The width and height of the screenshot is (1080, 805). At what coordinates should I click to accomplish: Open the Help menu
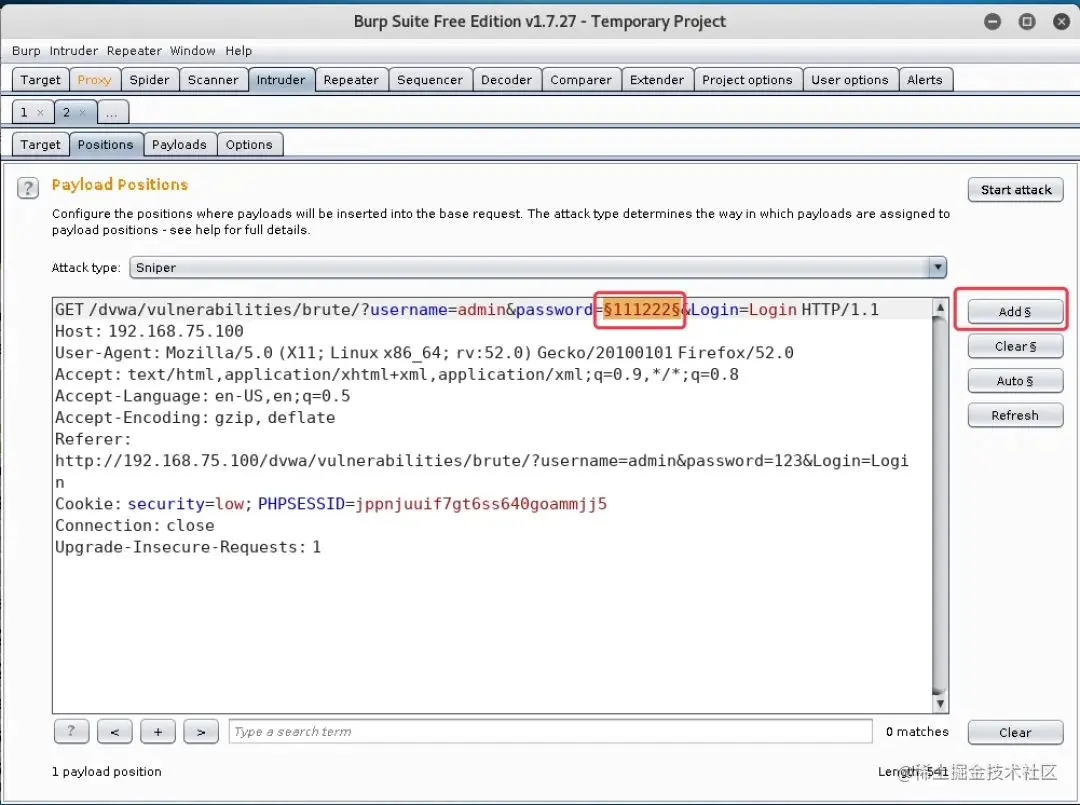coord(238,51)
